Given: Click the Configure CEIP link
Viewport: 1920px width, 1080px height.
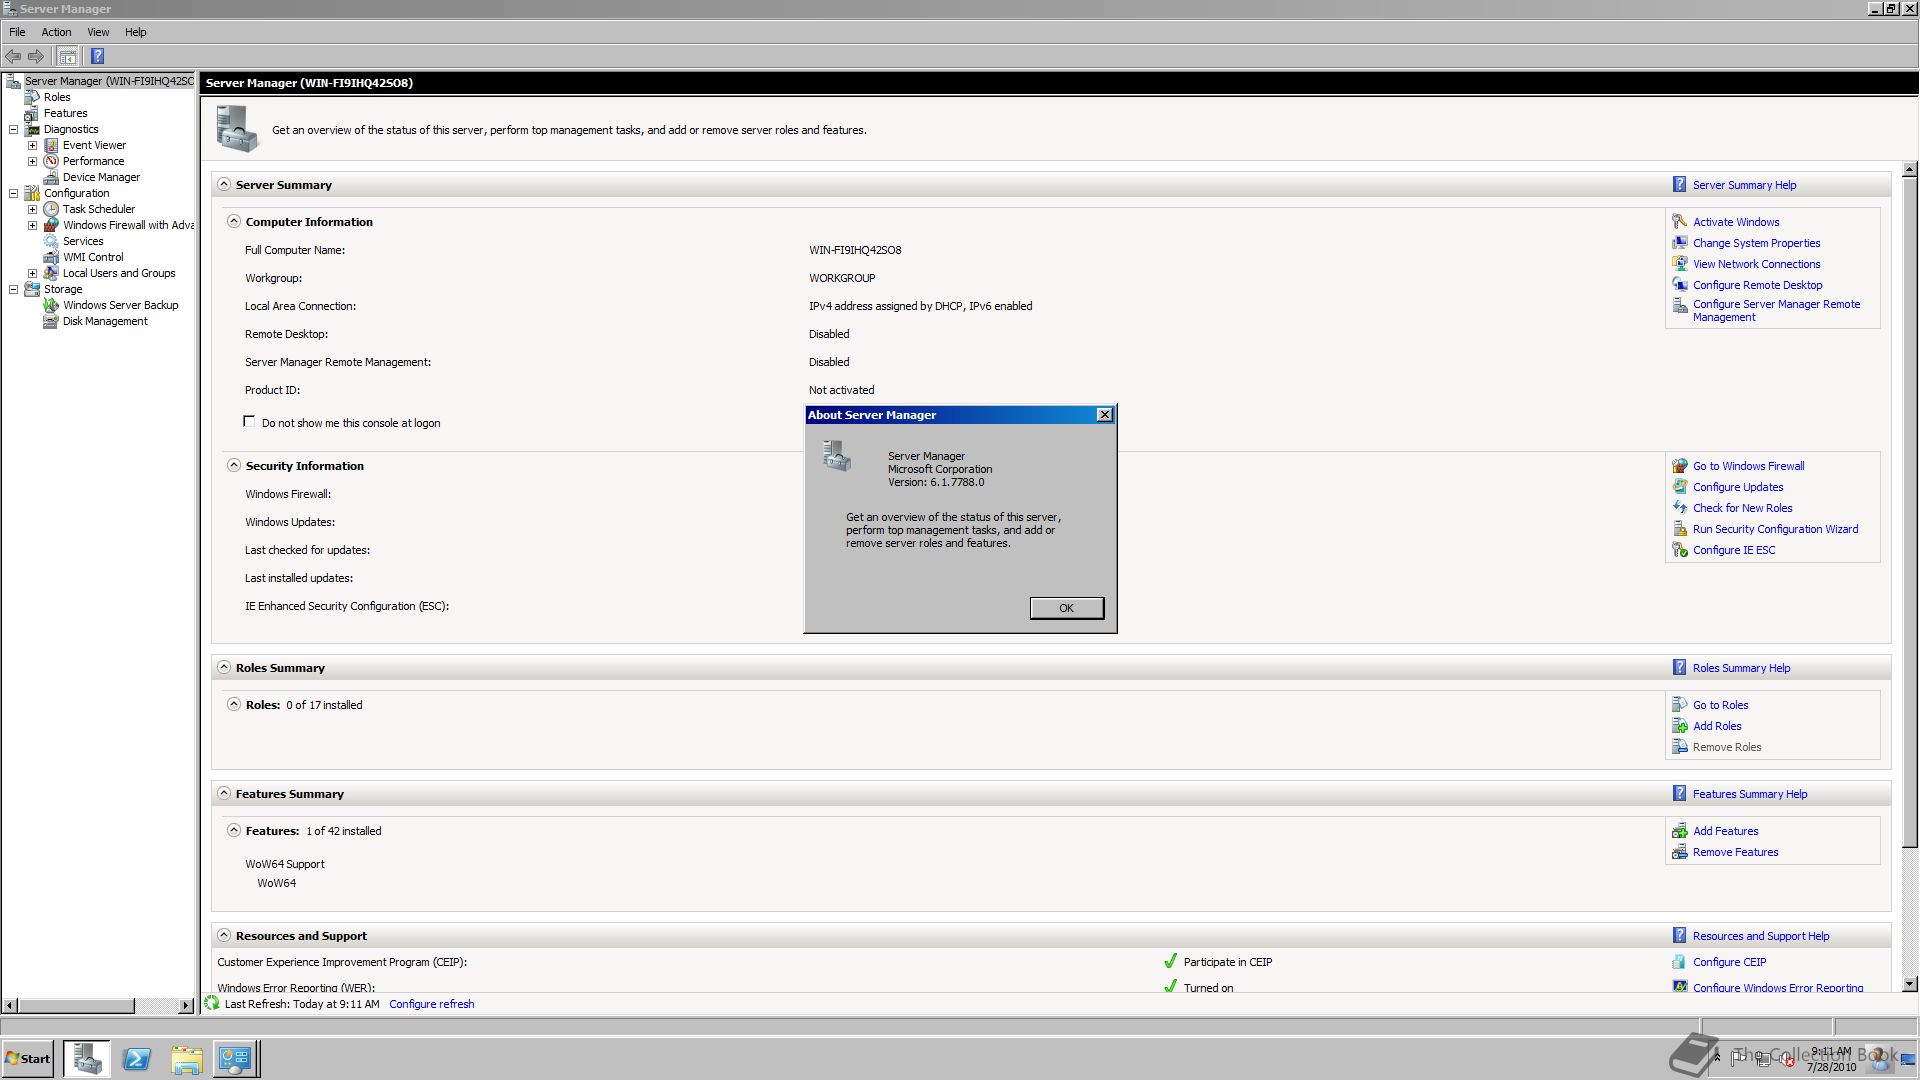Looking at the screenshot, I should coord(1729,962).
